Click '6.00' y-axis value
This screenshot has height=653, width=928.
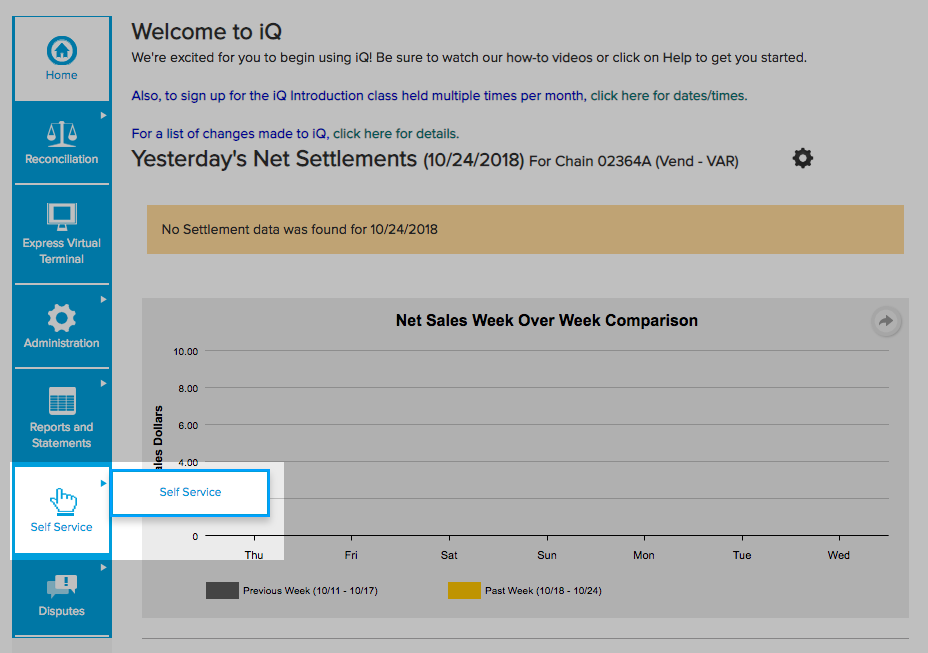pos(188,426)
